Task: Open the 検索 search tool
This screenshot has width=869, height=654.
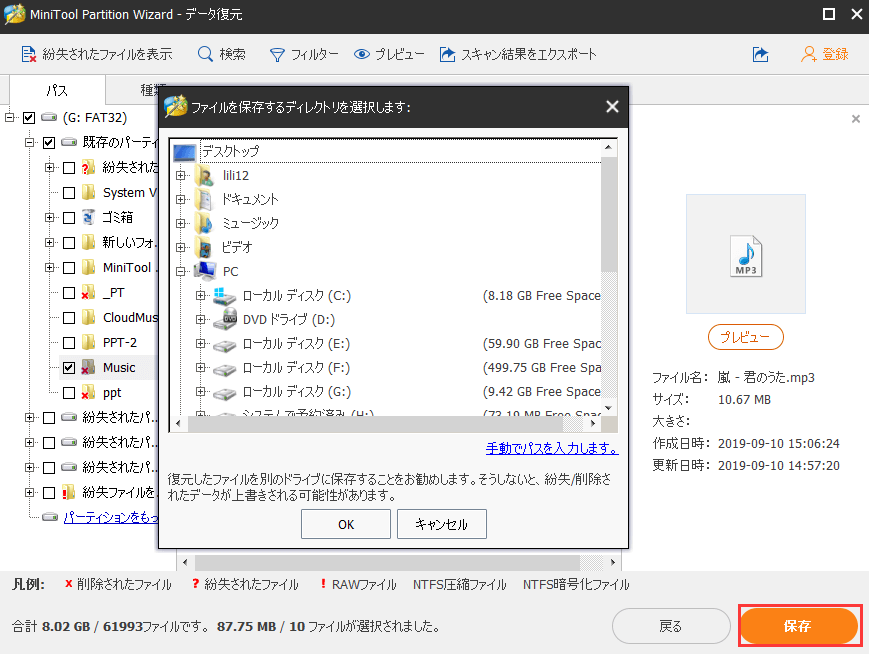Action: coord(222,54)
